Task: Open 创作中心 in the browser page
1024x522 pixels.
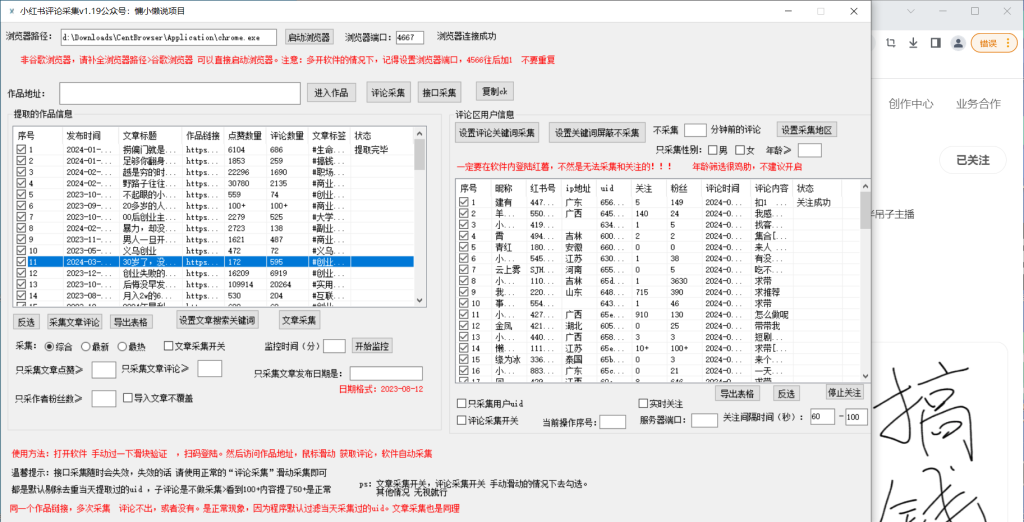Action: [x=910, y=104]
